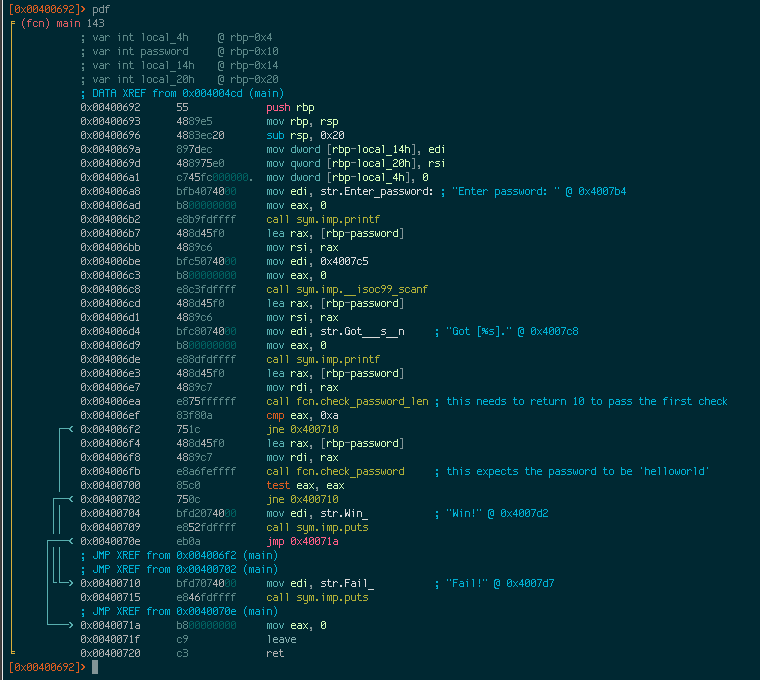This screenshot has height=680, width=760.
Task: Click the 'jmp 0x40071a' instruction
Action: coord(302,542)
